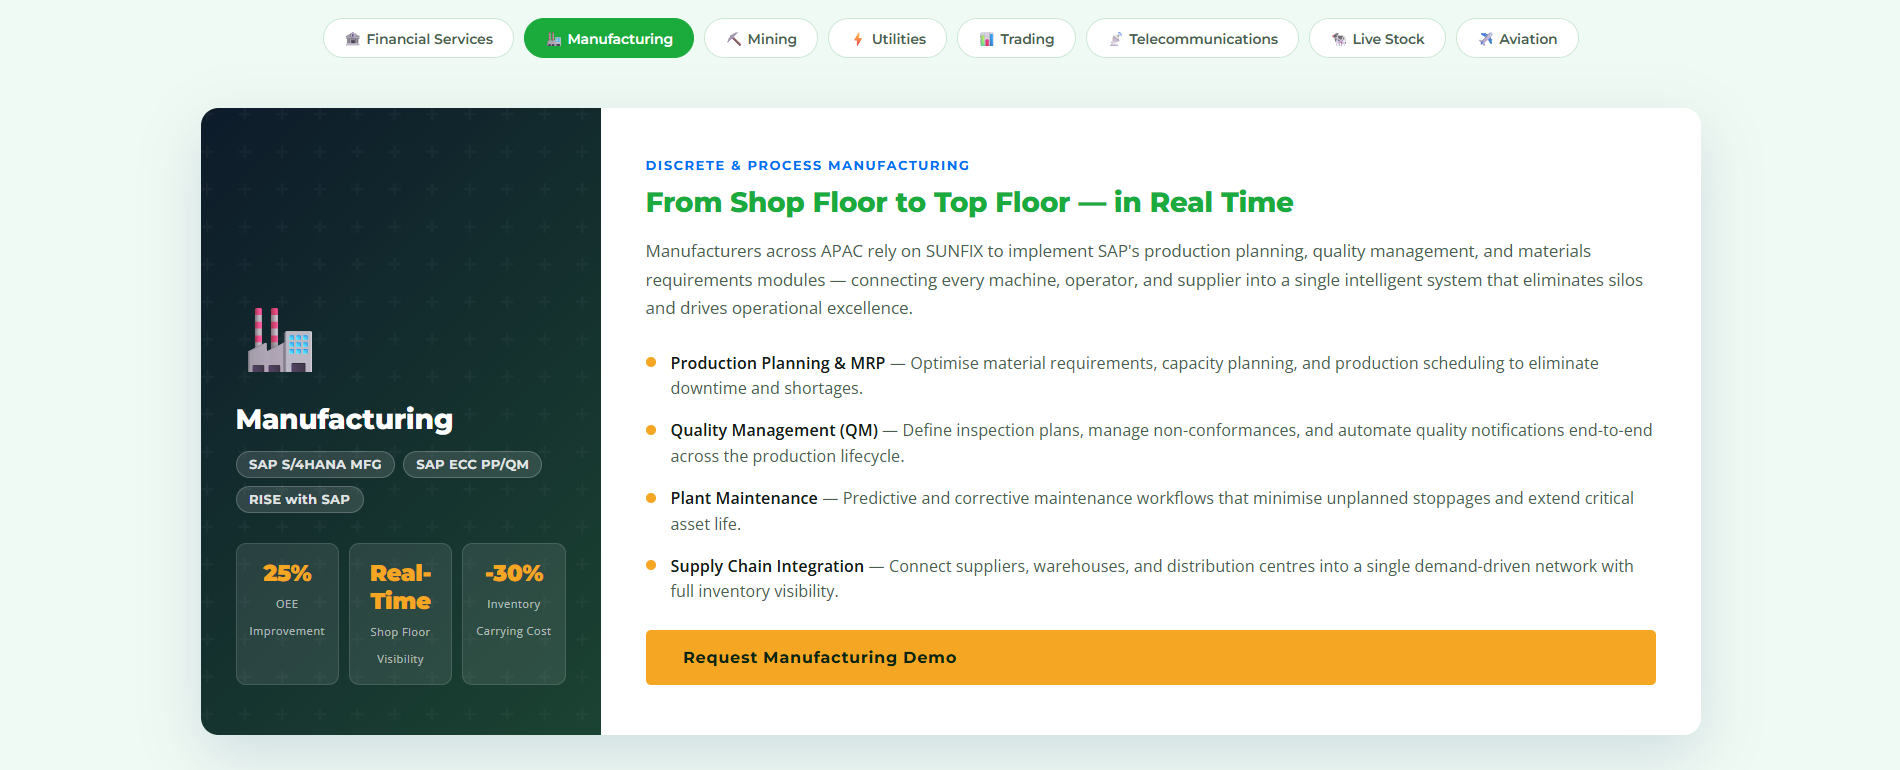Open the Mining tab
1900x770 pixels.
[x=761, y=38]
